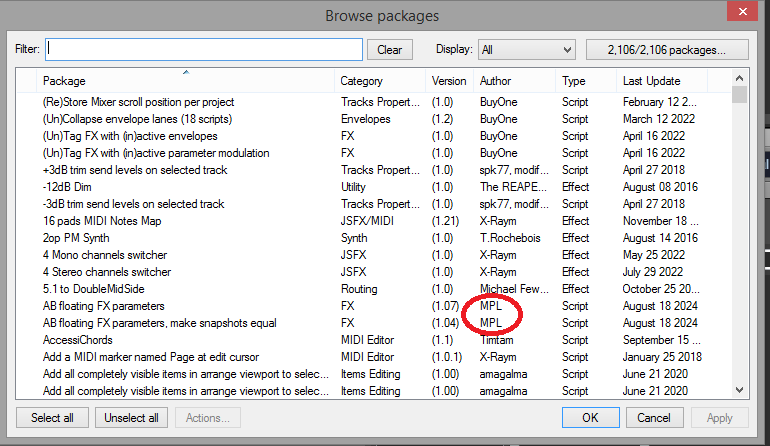Click "Envelopes" category cell
This screenshot has height=446, width=770.
(366, 119)
